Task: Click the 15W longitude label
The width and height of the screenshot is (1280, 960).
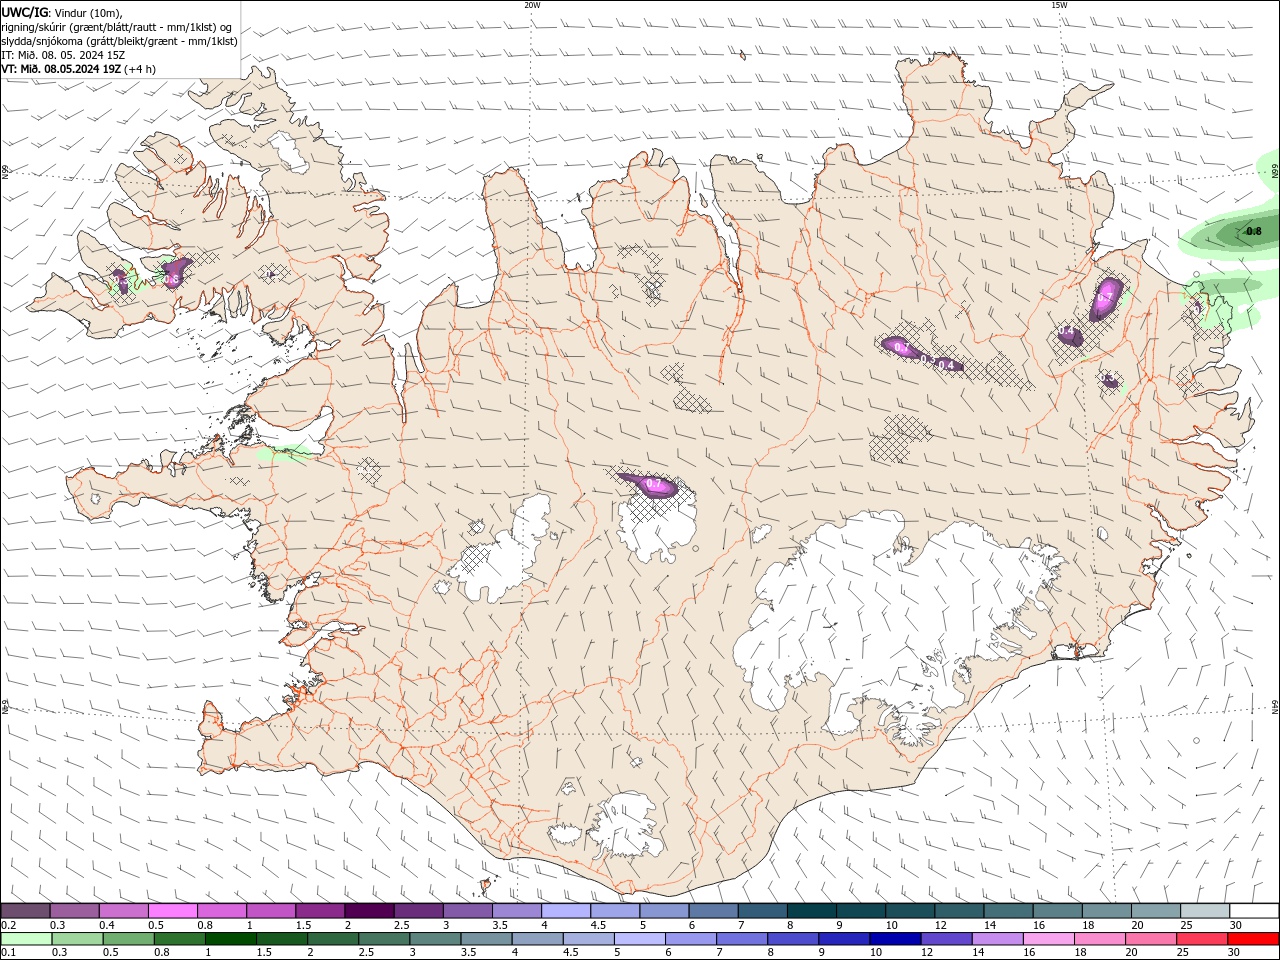Action: point(1059,5)
